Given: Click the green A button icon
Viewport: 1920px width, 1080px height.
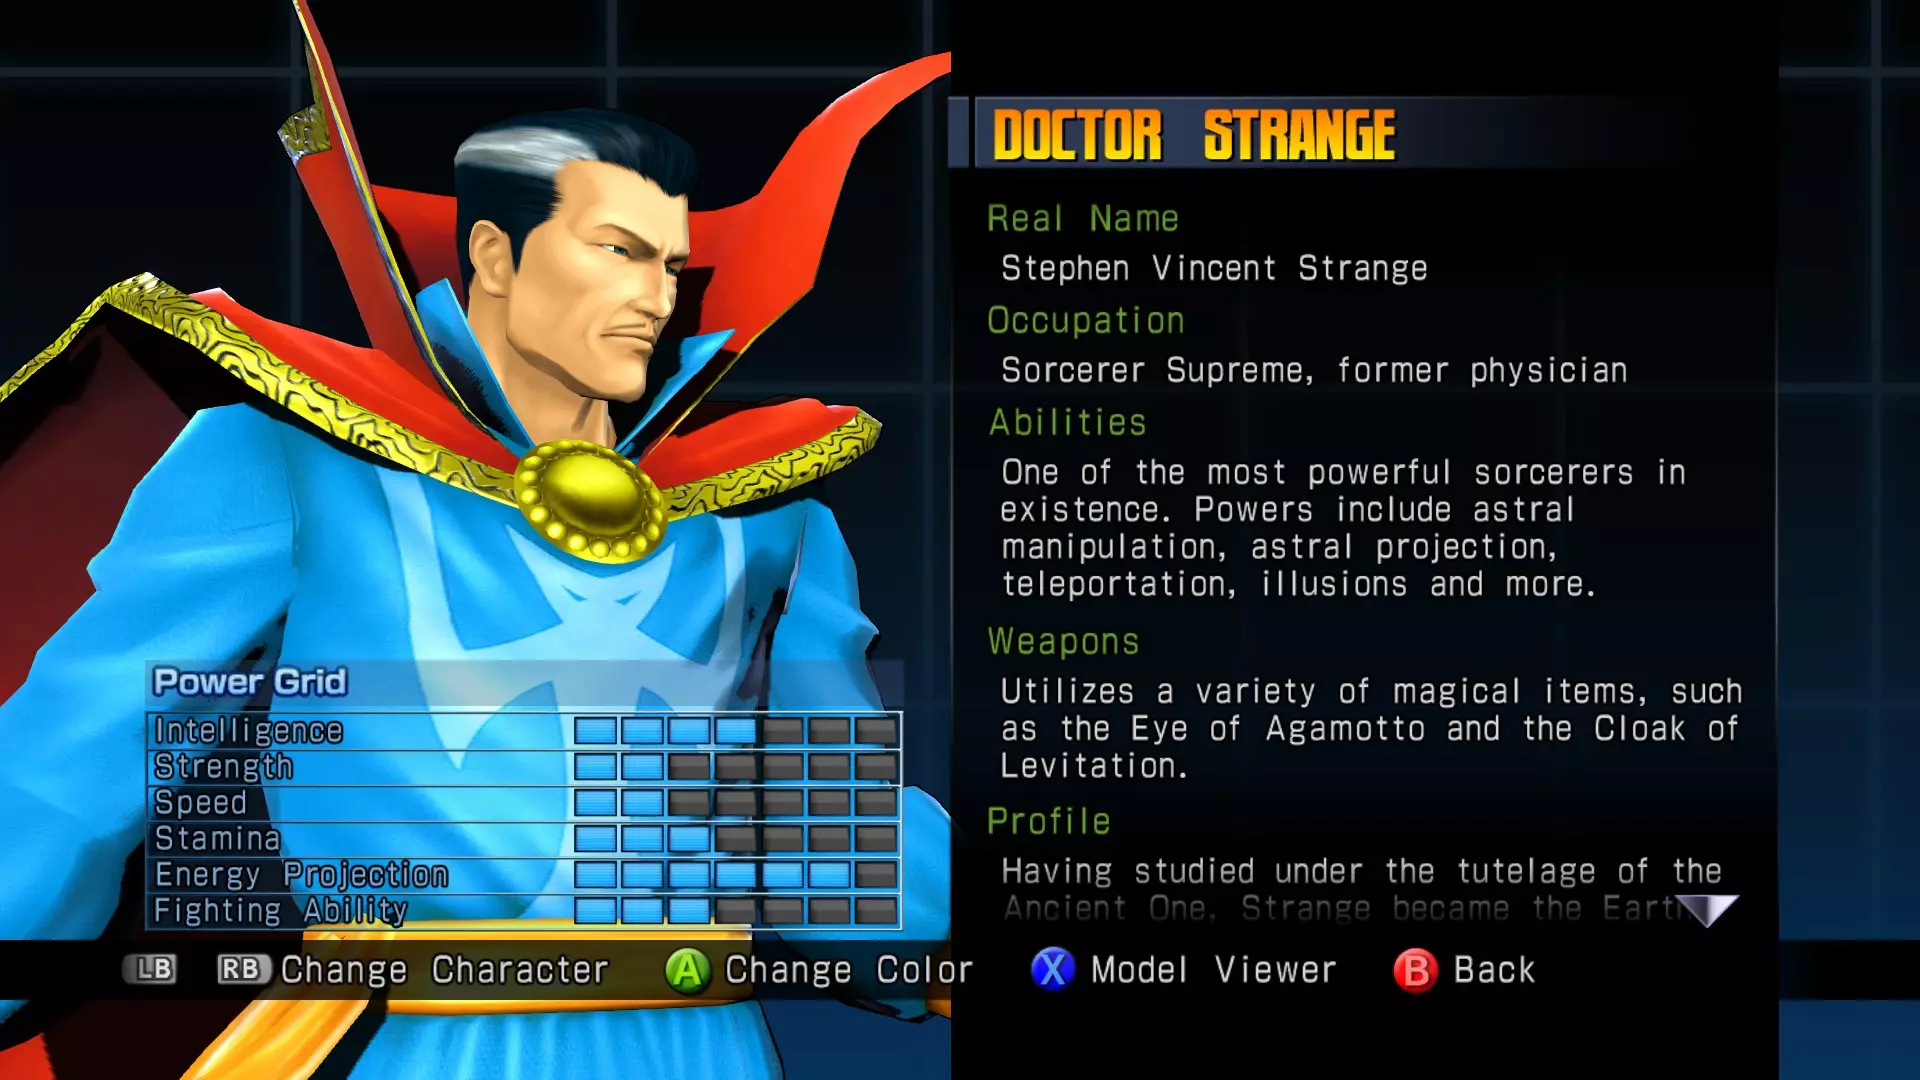Looking at the screenshot, I should pos(688,970).
